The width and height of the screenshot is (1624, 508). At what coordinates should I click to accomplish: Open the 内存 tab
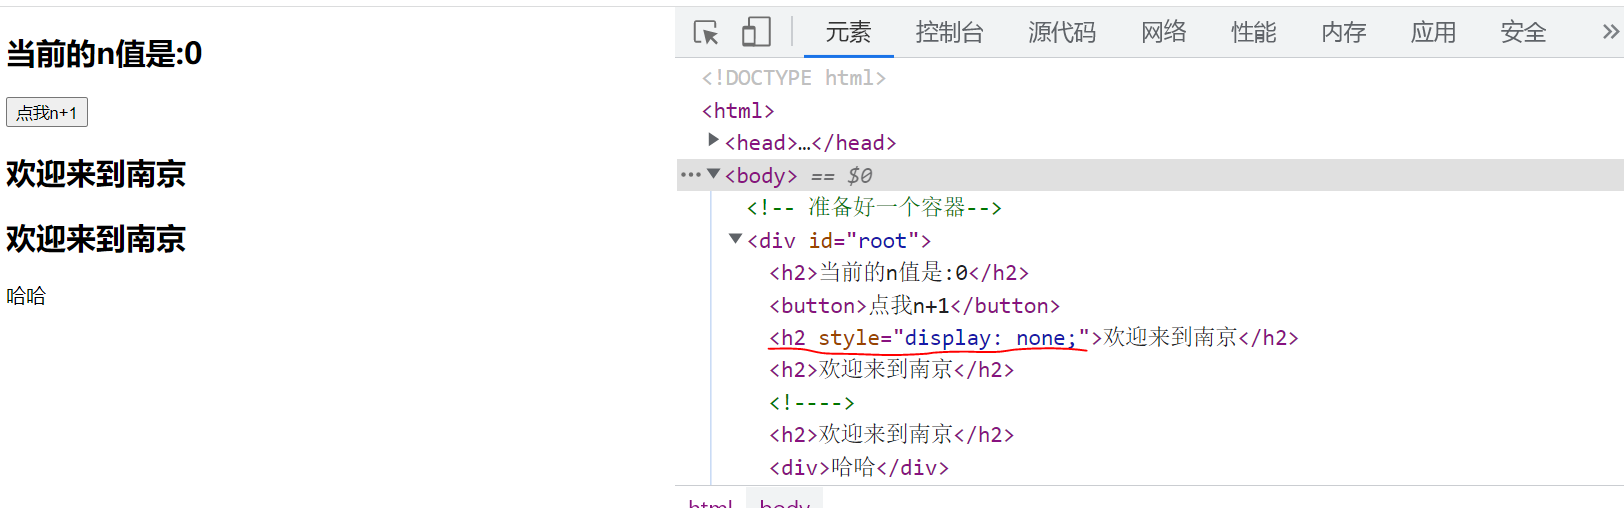[x=1344, y=32]
